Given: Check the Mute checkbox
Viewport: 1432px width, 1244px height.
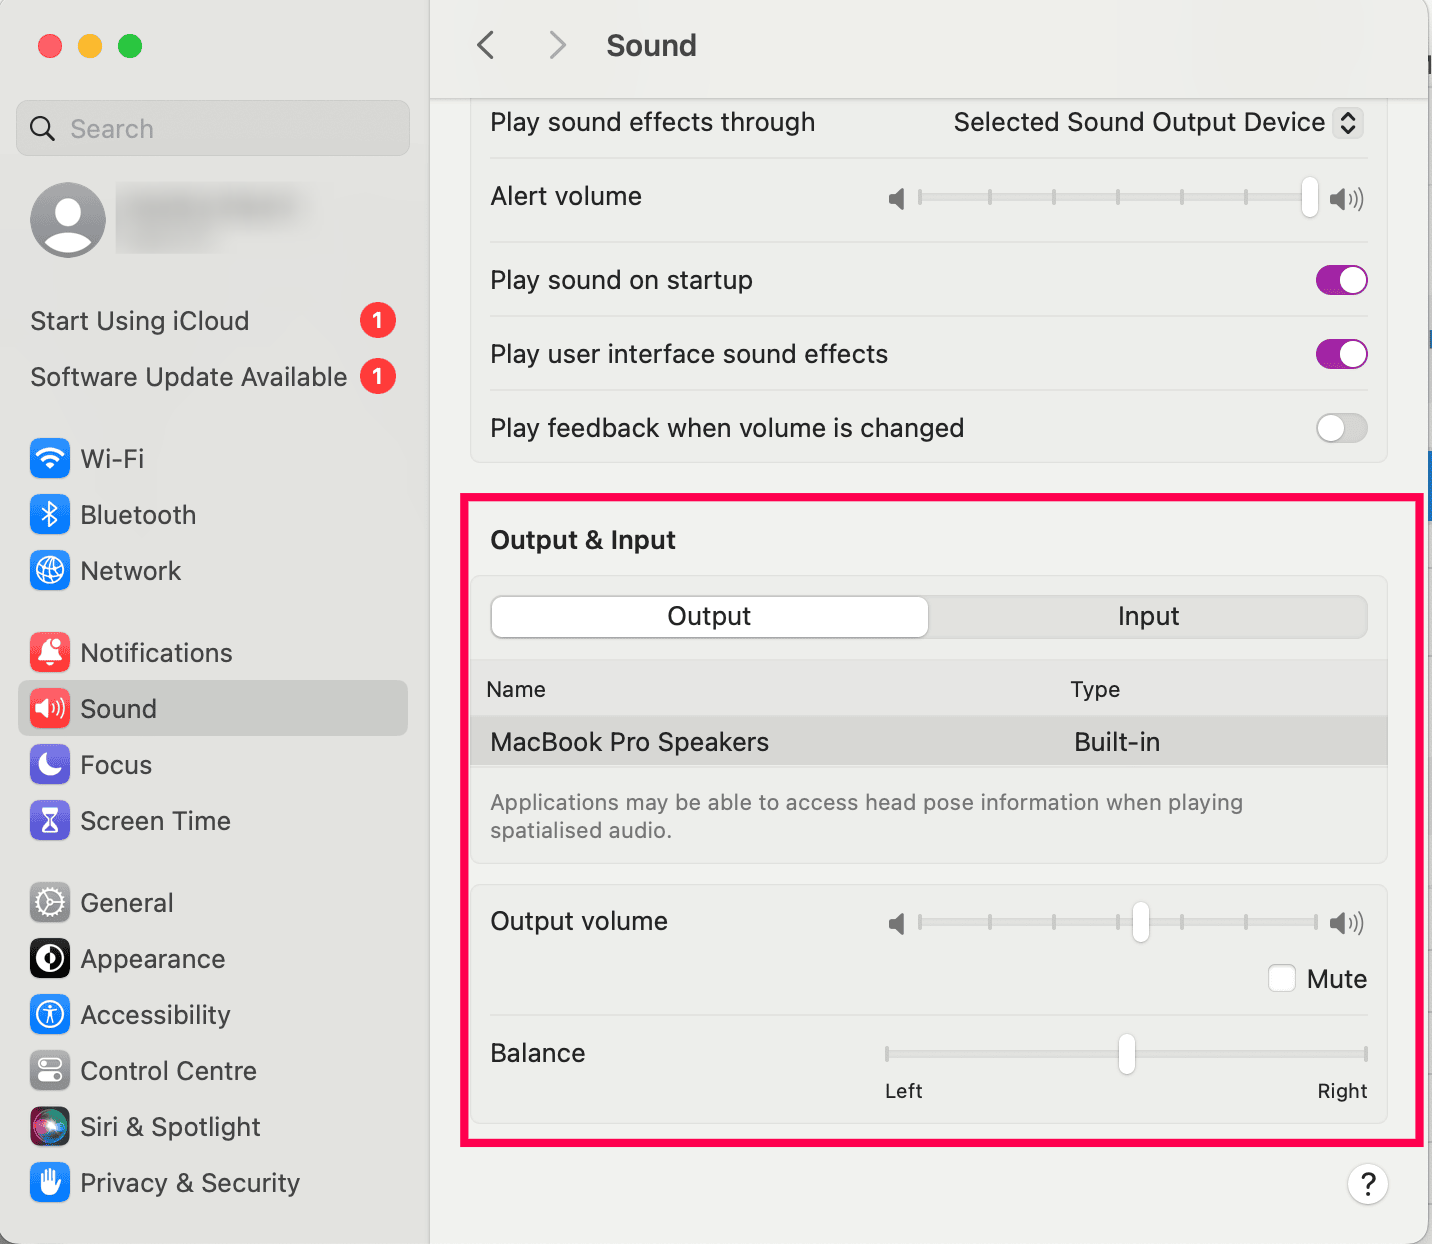Looking at the screenshot, I should click(1282, 978).
